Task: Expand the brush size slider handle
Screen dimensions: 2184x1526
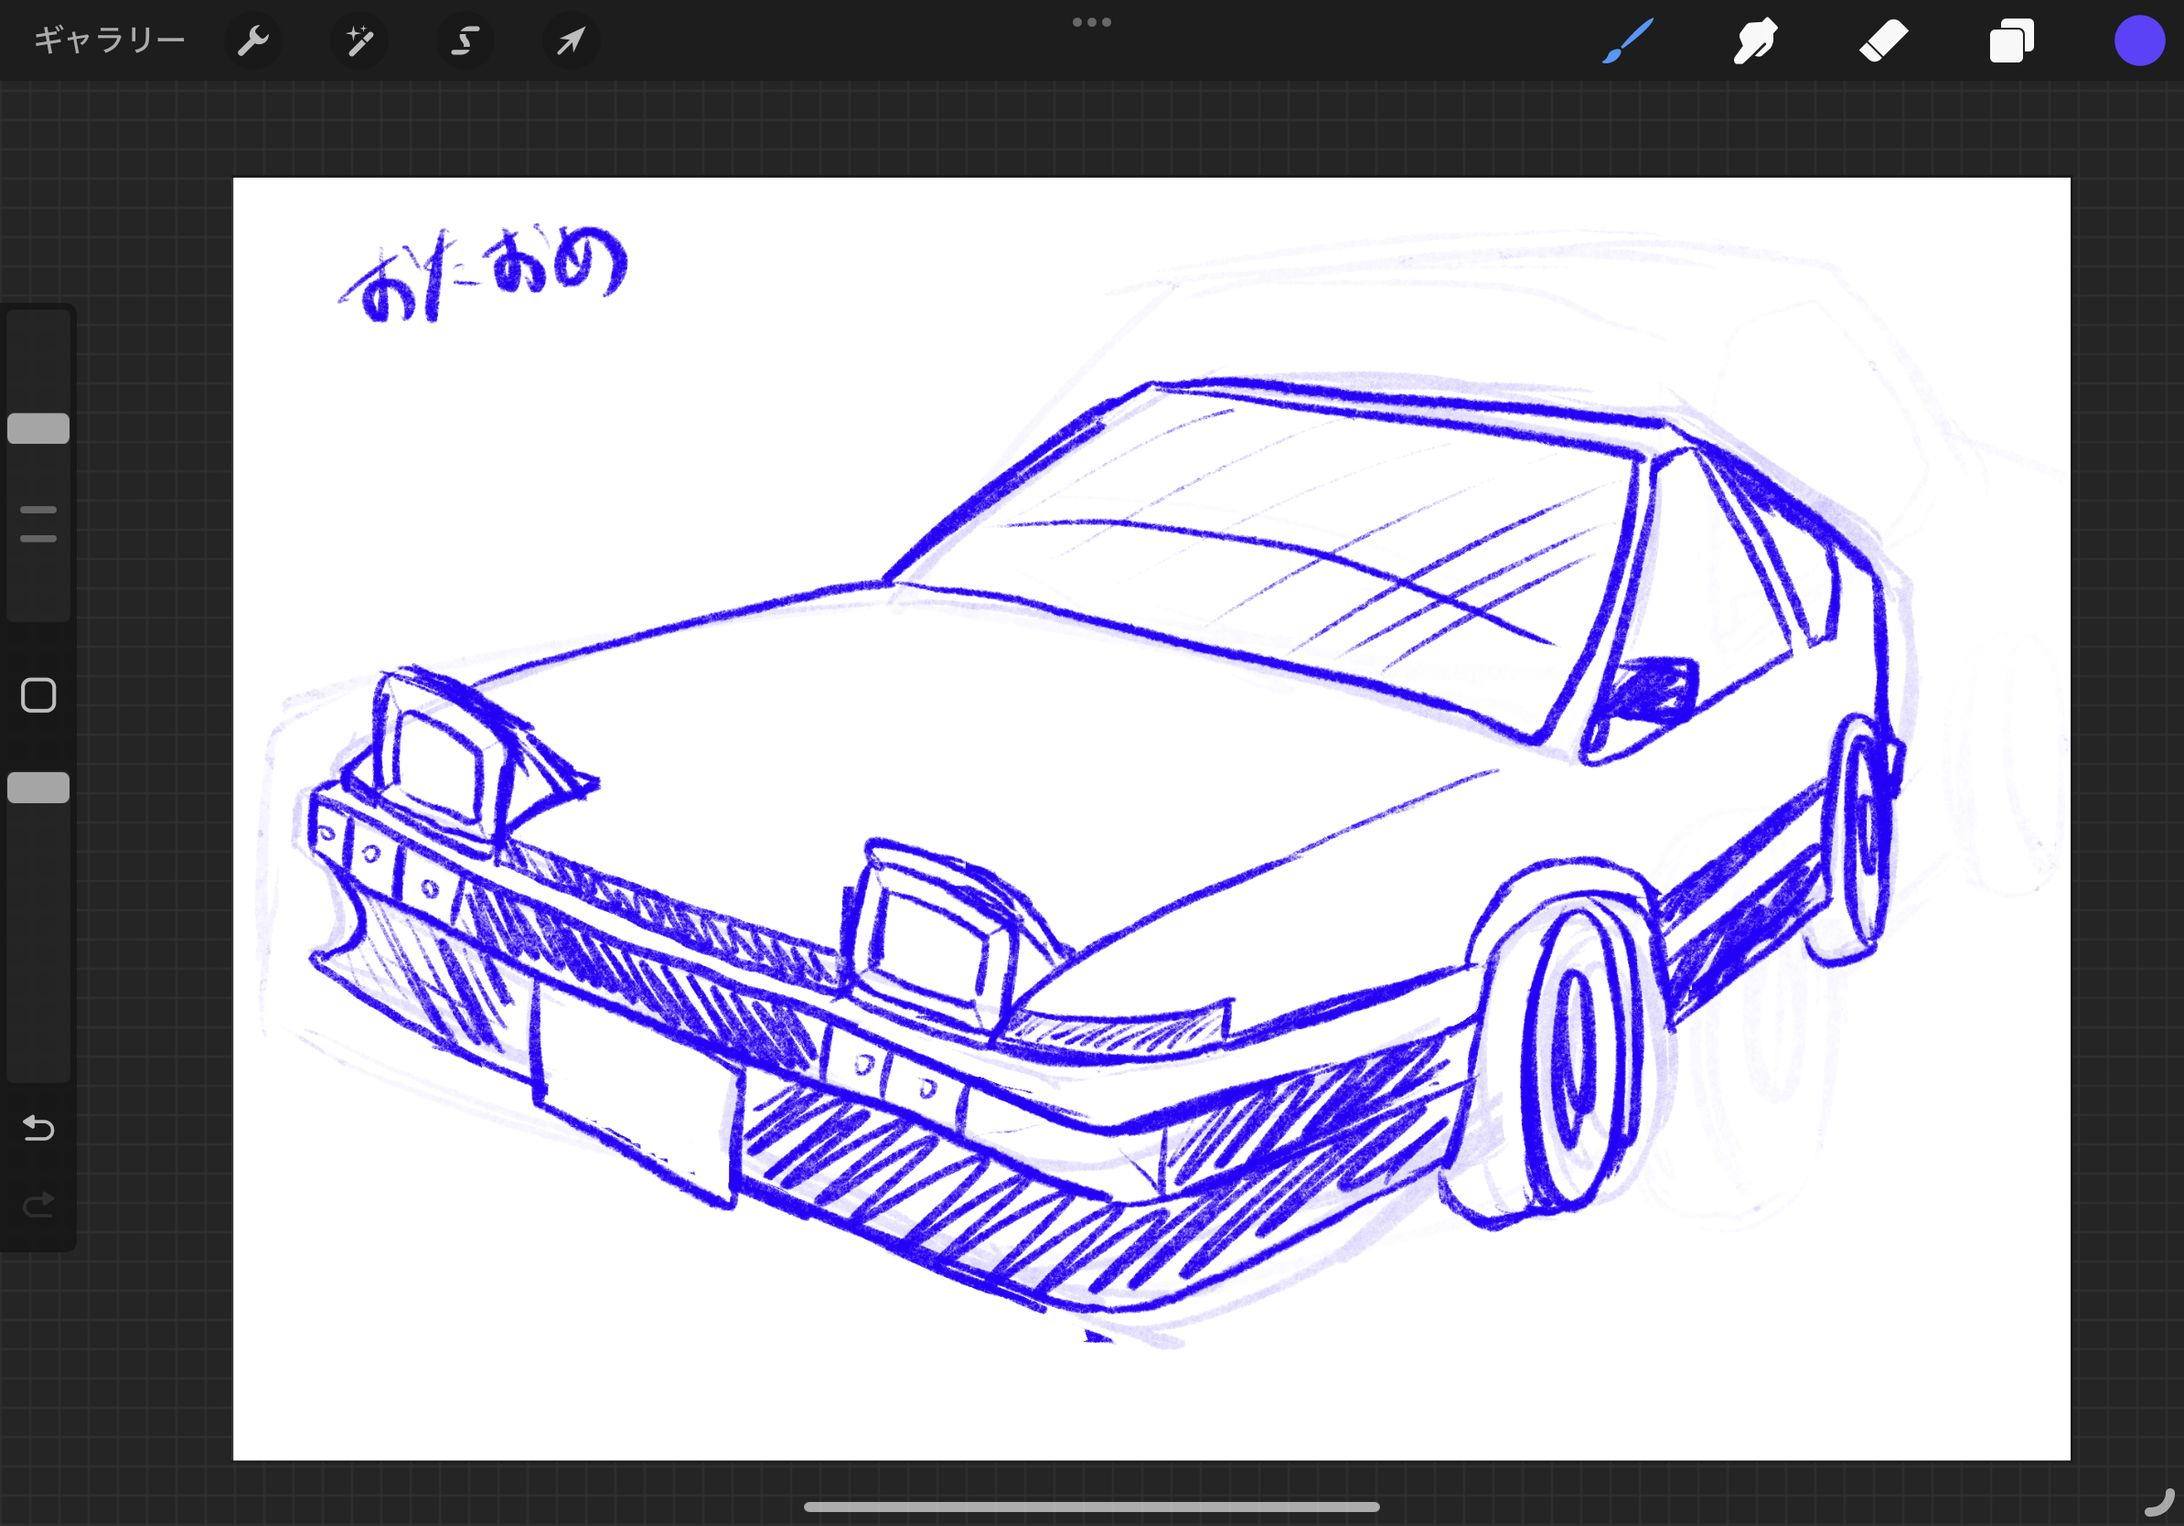Action: coord(38,428)
